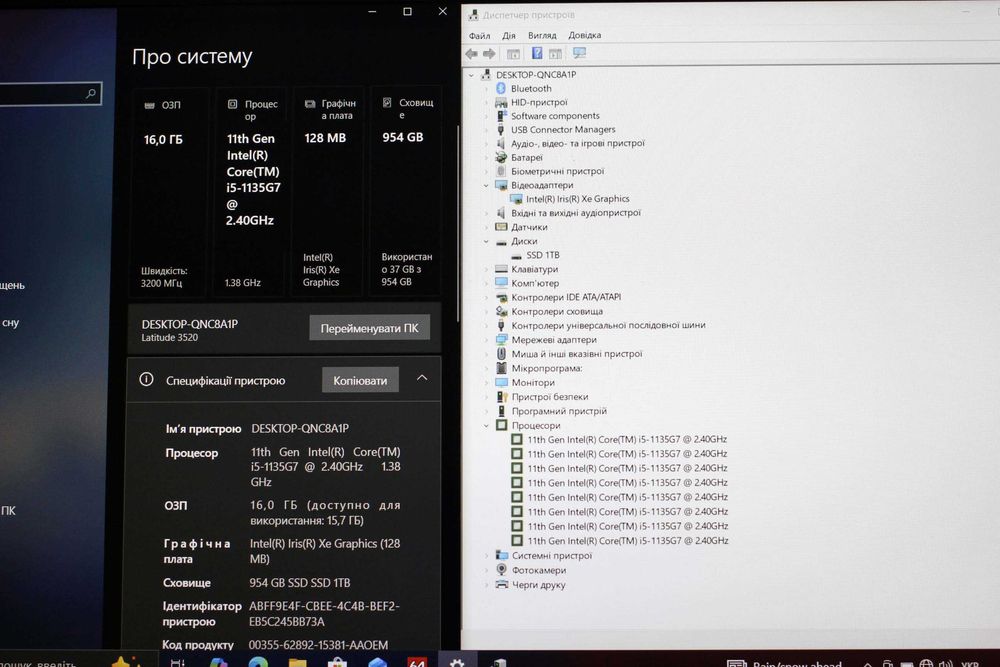
Task: Click the Датчики sensors icon
Action: [501, 226]
